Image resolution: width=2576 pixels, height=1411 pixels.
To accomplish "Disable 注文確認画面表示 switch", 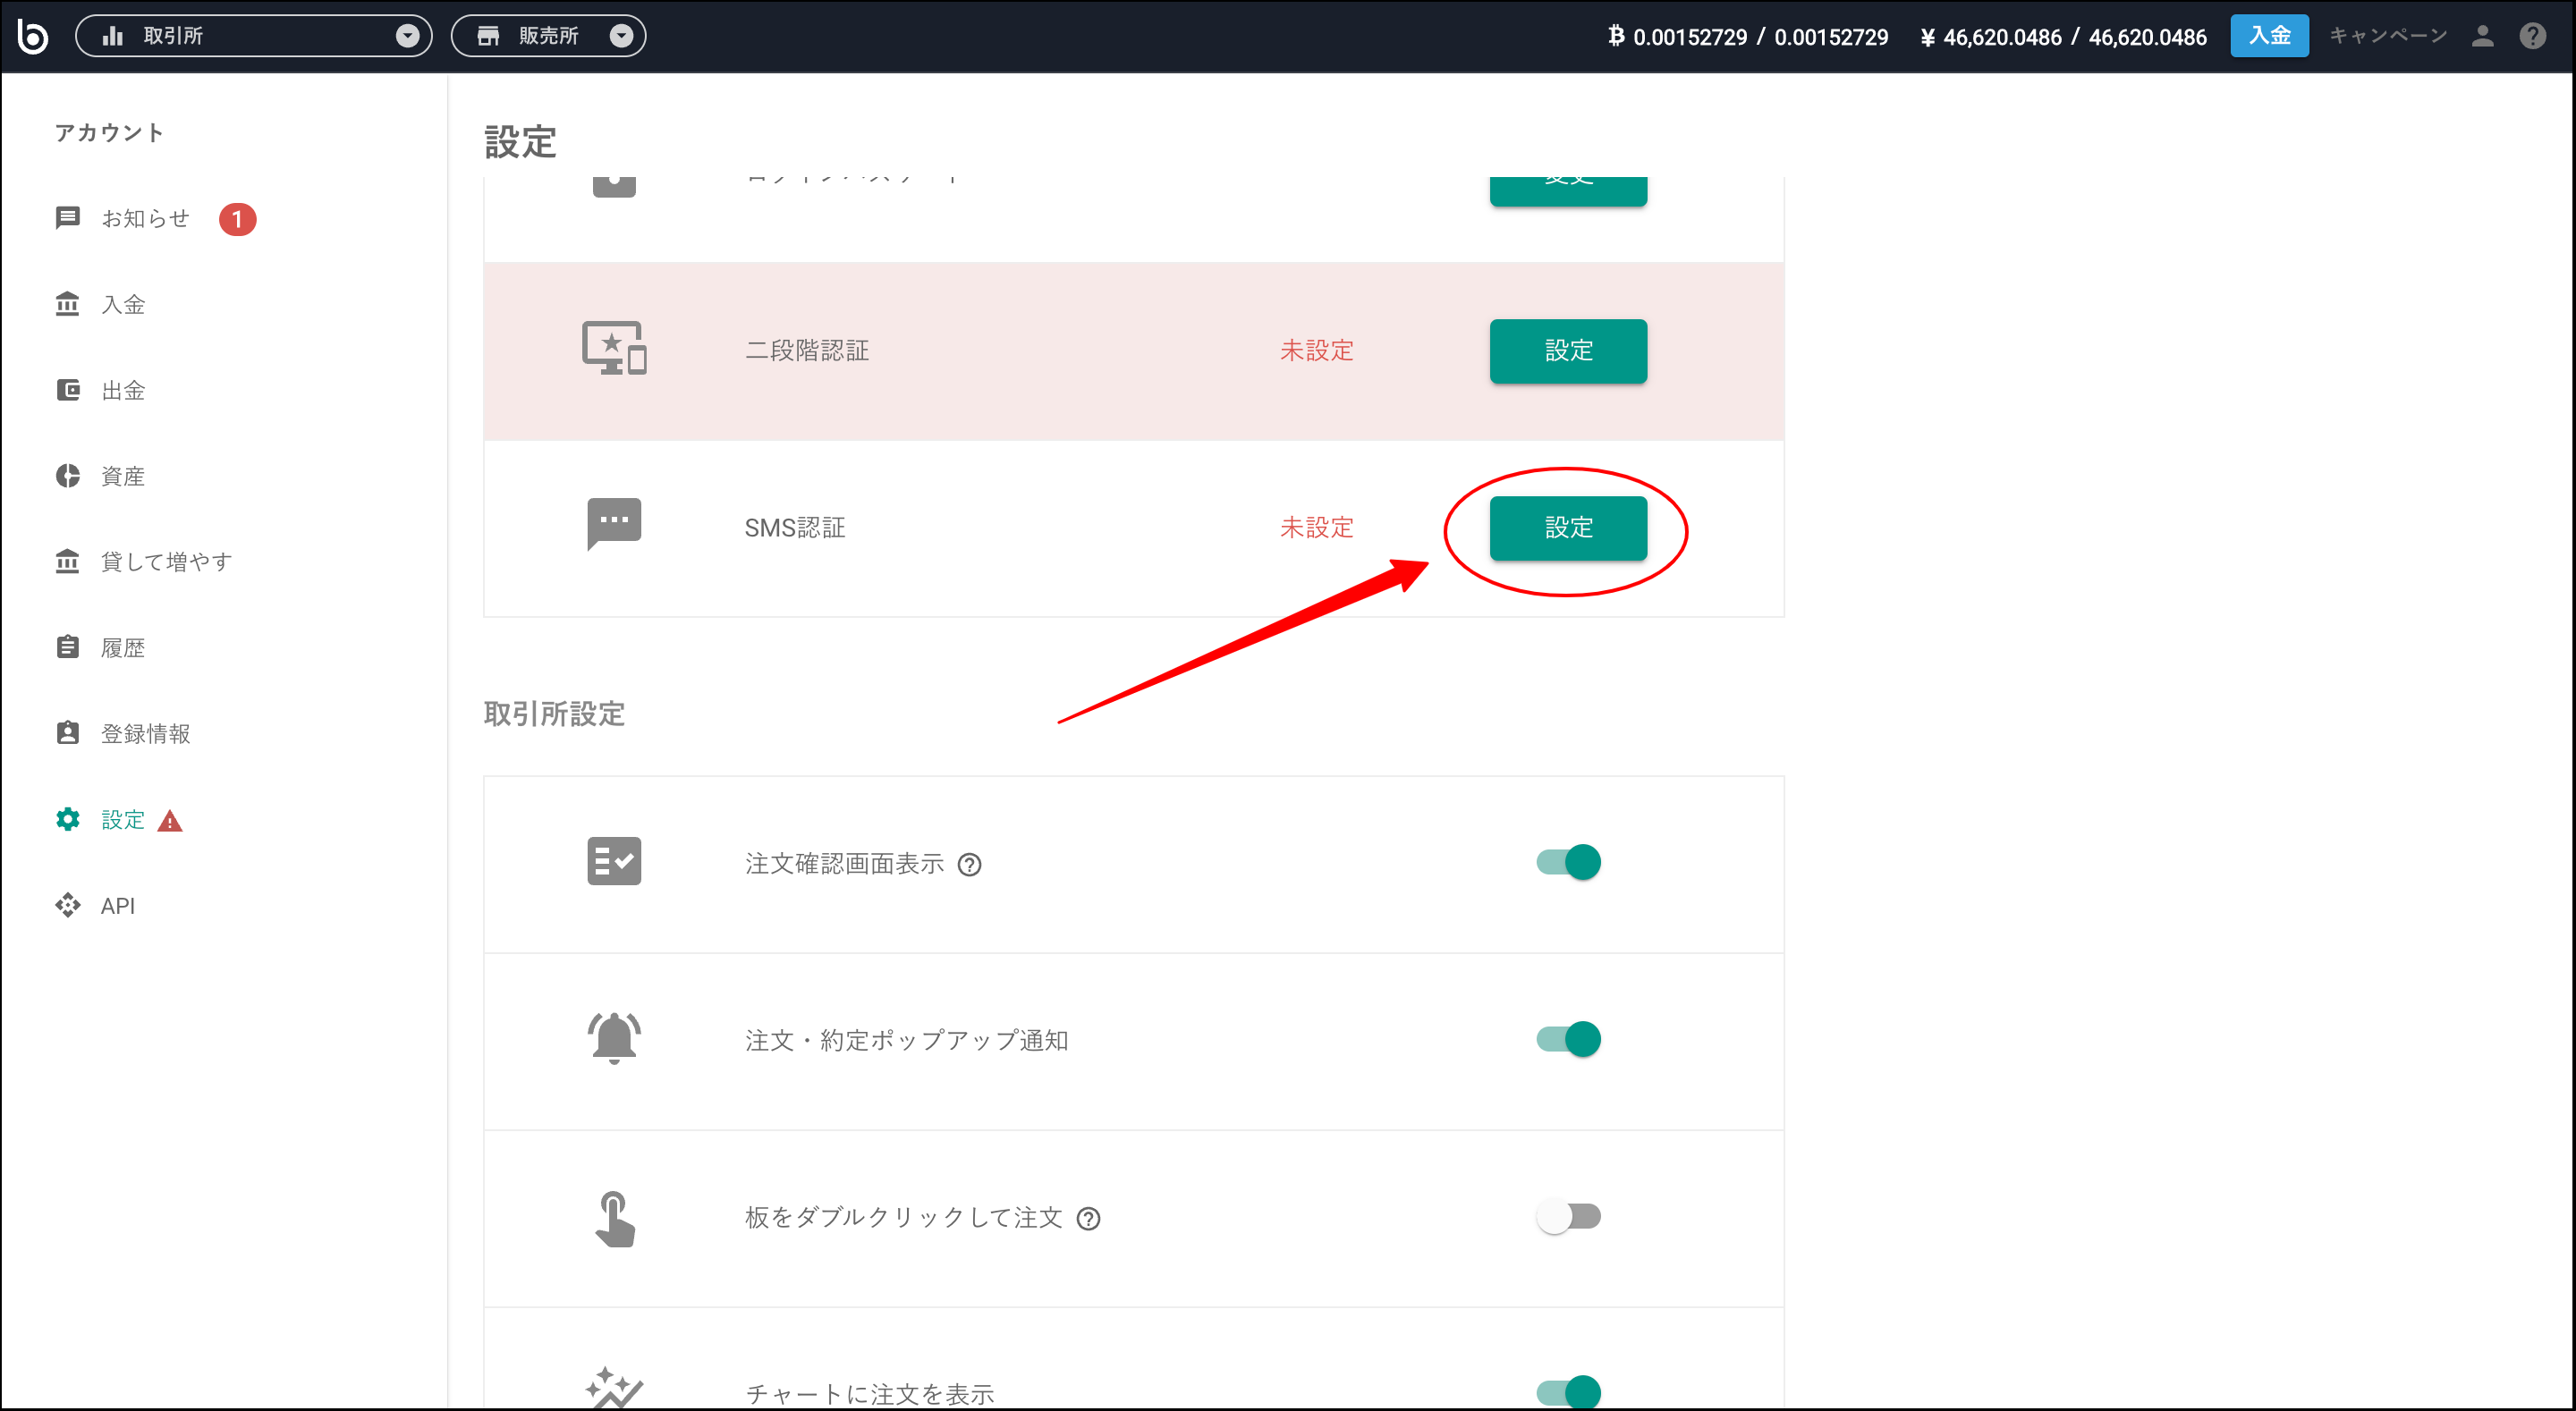I will 1568,862.
